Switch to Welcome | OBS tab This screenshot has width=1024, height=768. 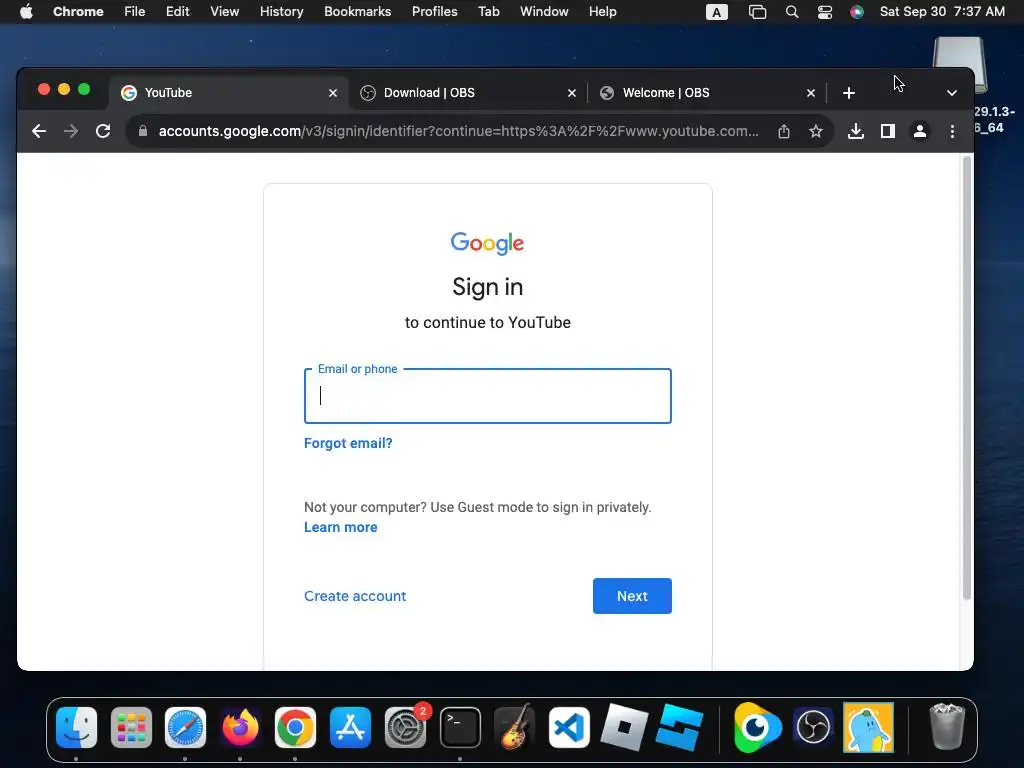(x=707, y=93)
